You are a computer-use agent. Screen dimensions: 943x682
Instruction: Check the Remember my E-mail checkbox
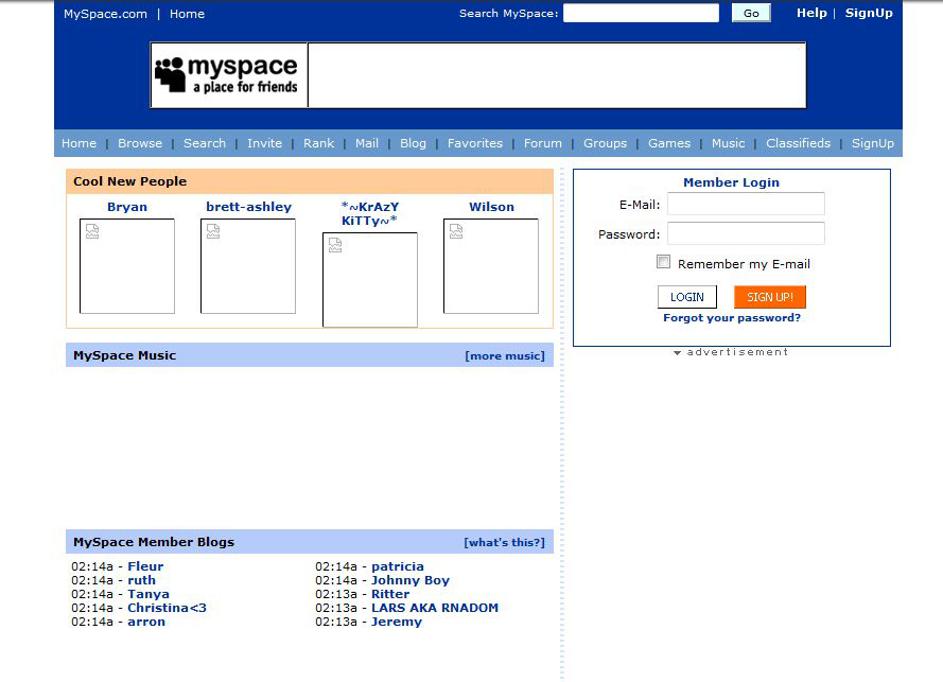(x=663, y=262)
